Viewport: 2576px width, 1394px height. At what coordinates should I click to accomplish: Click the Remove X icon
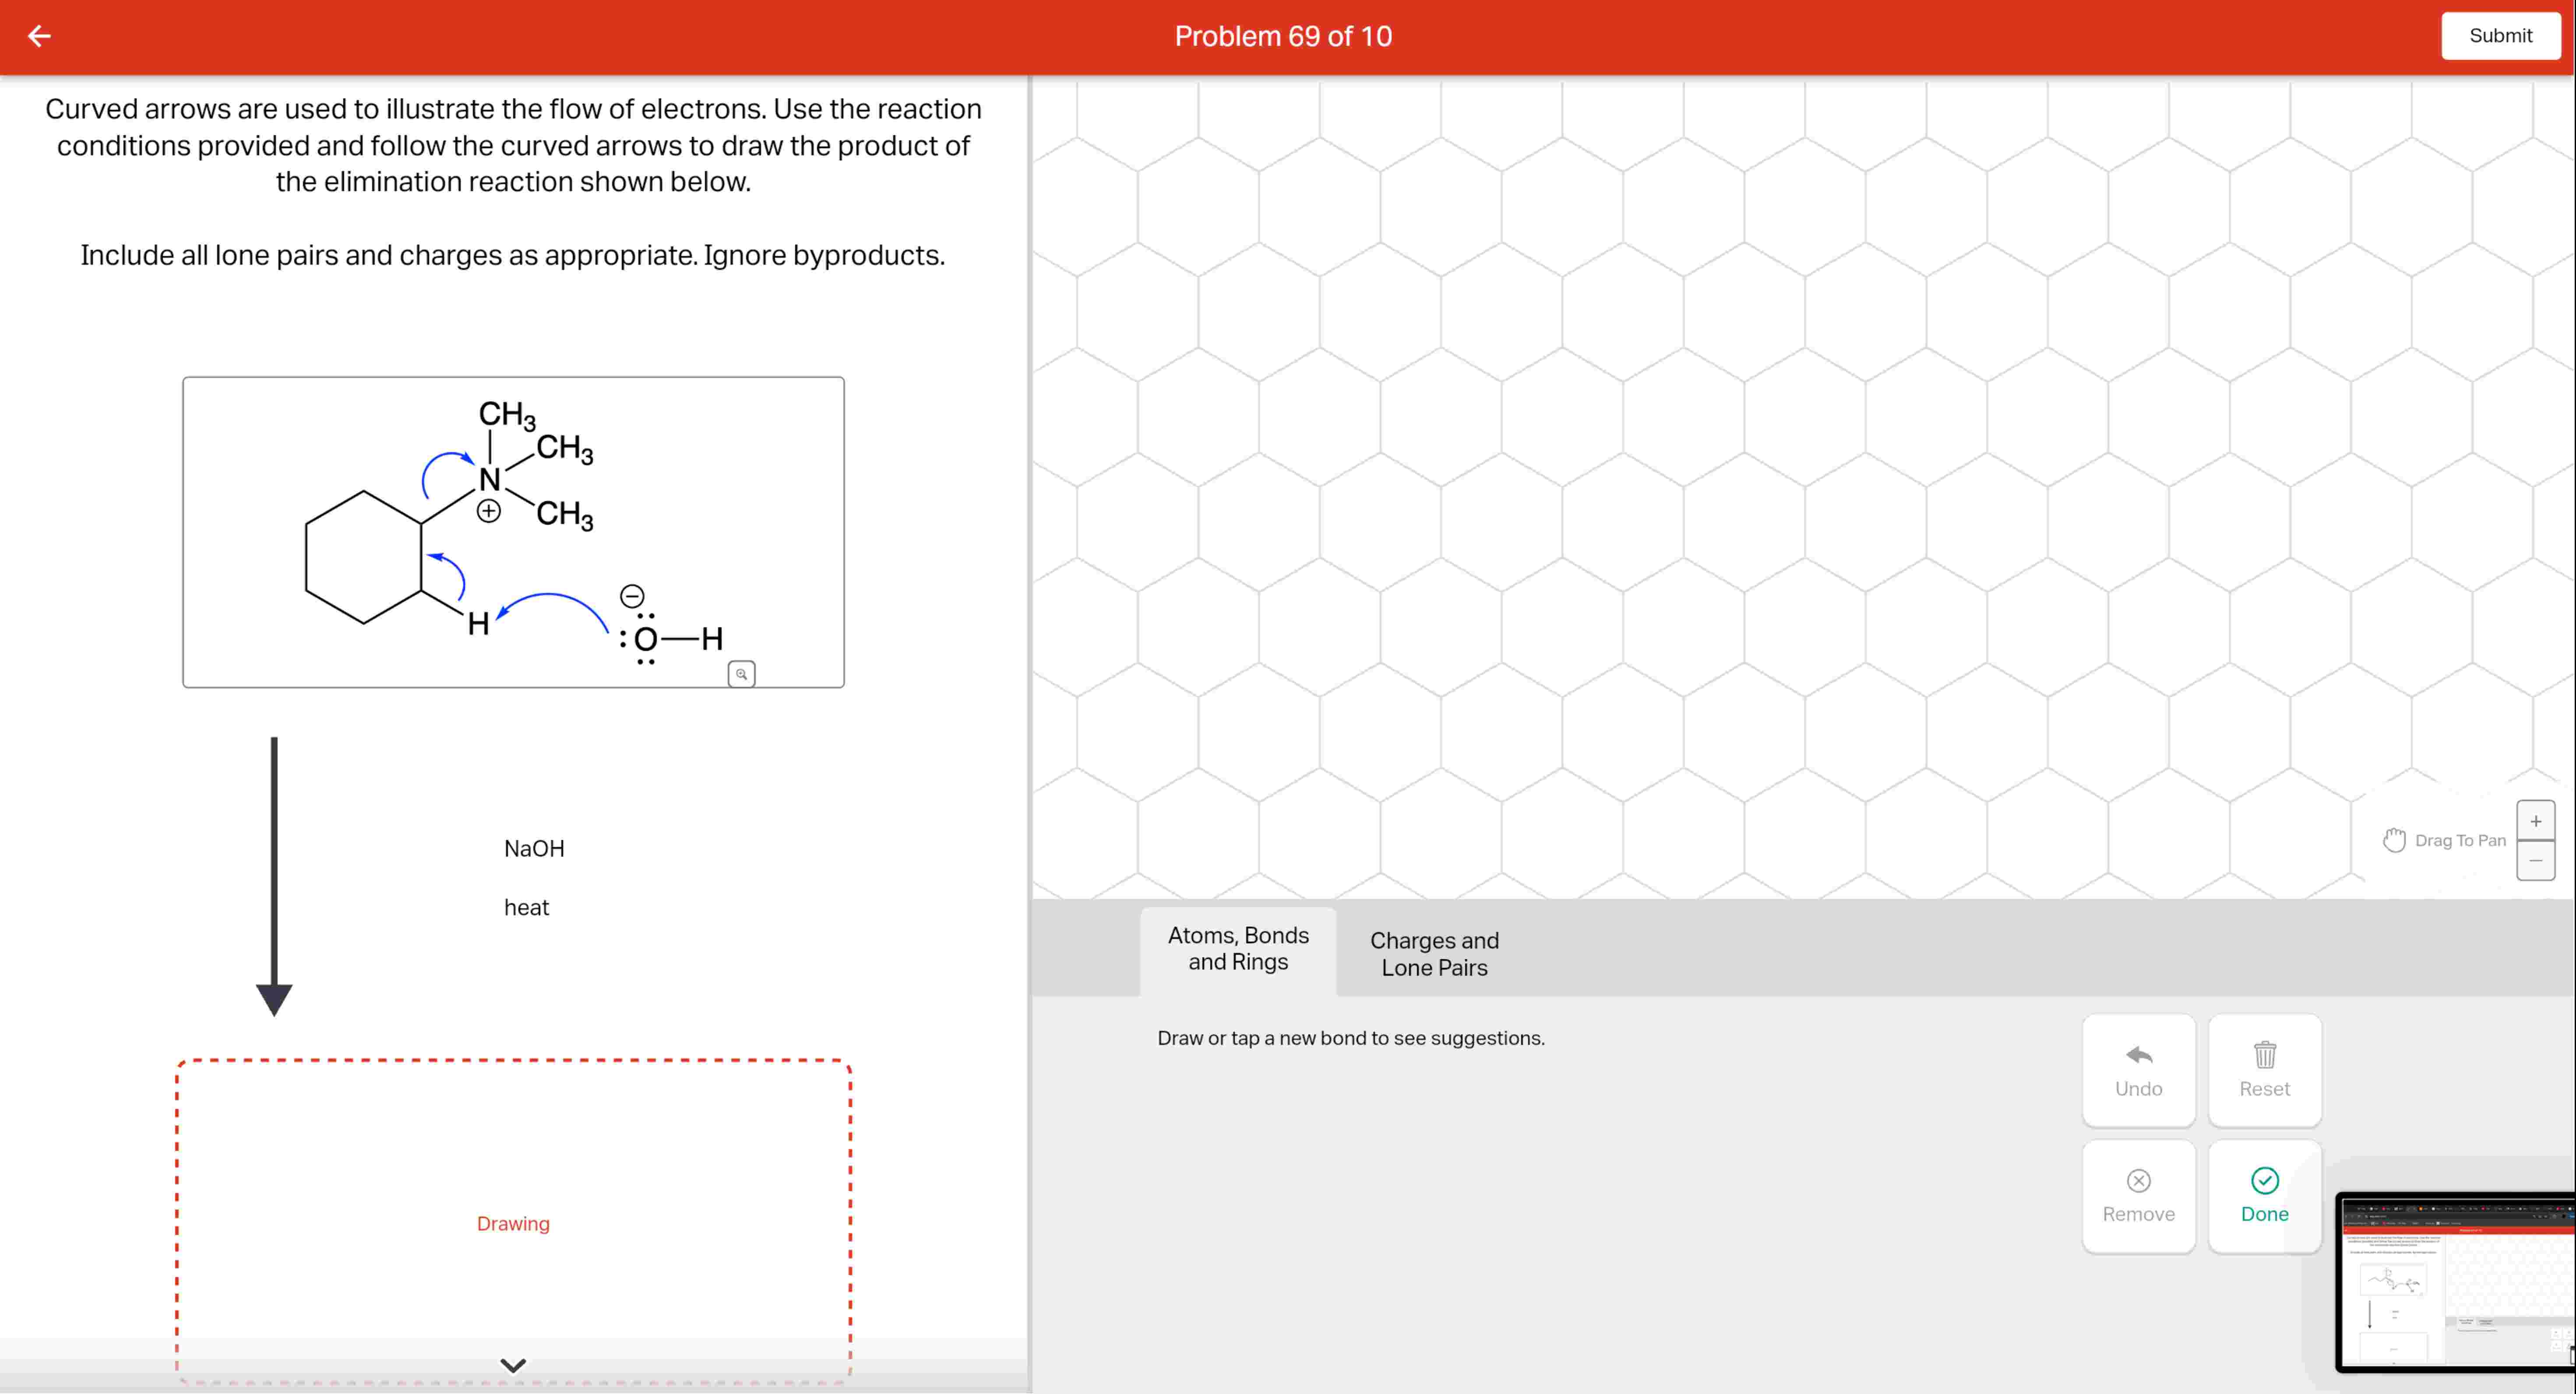(x=2138, y=1181)
